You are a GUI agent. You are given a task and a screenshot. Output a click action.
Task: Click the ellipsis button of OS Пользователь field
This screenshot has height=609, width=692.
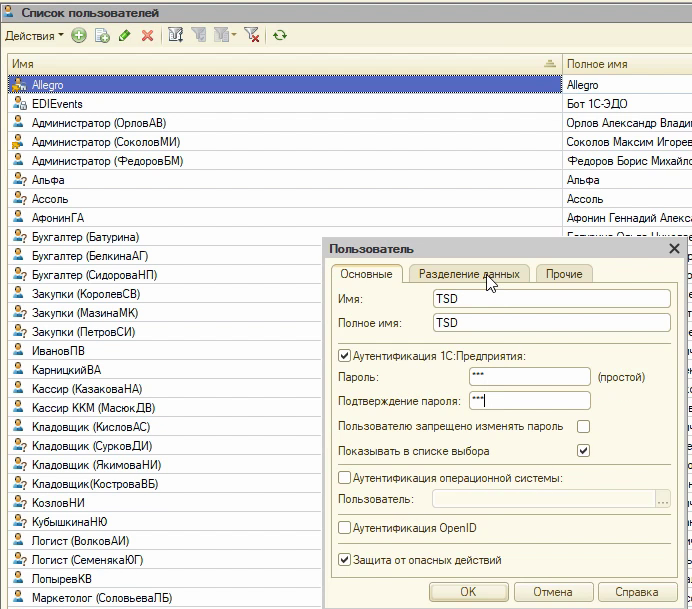[663, 499]
